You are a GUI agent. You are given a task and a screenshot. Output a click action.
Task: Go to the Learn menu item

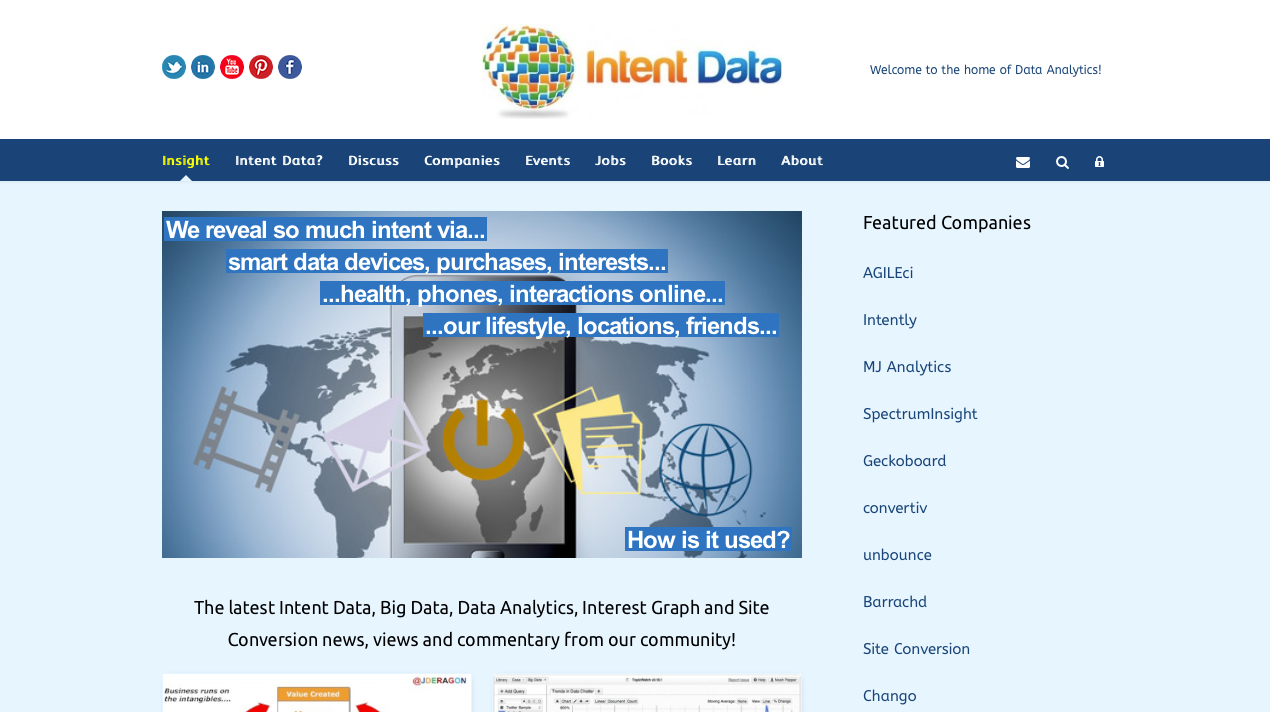[x=736, y=160]
